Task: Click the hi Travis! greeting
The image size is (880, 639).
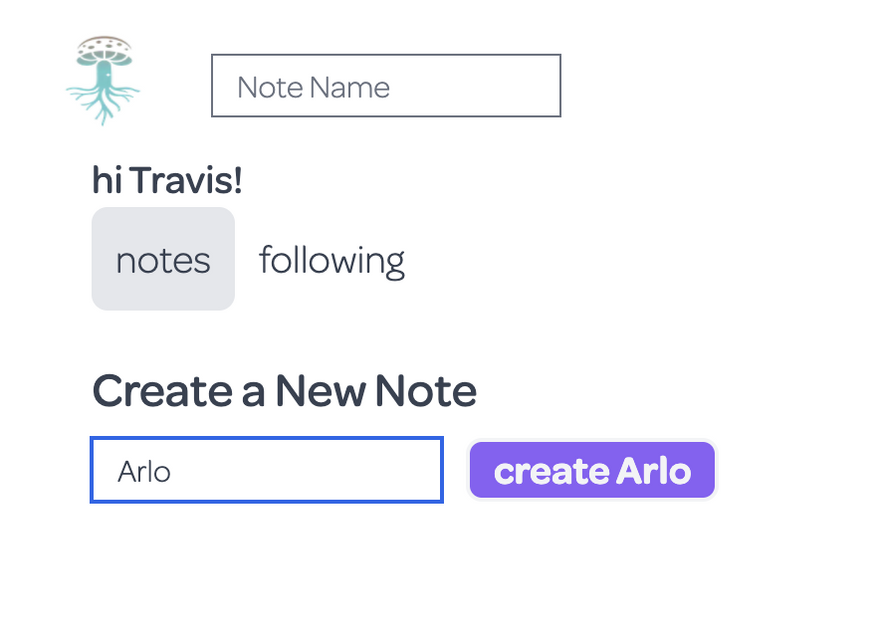Action: [167, 181]
